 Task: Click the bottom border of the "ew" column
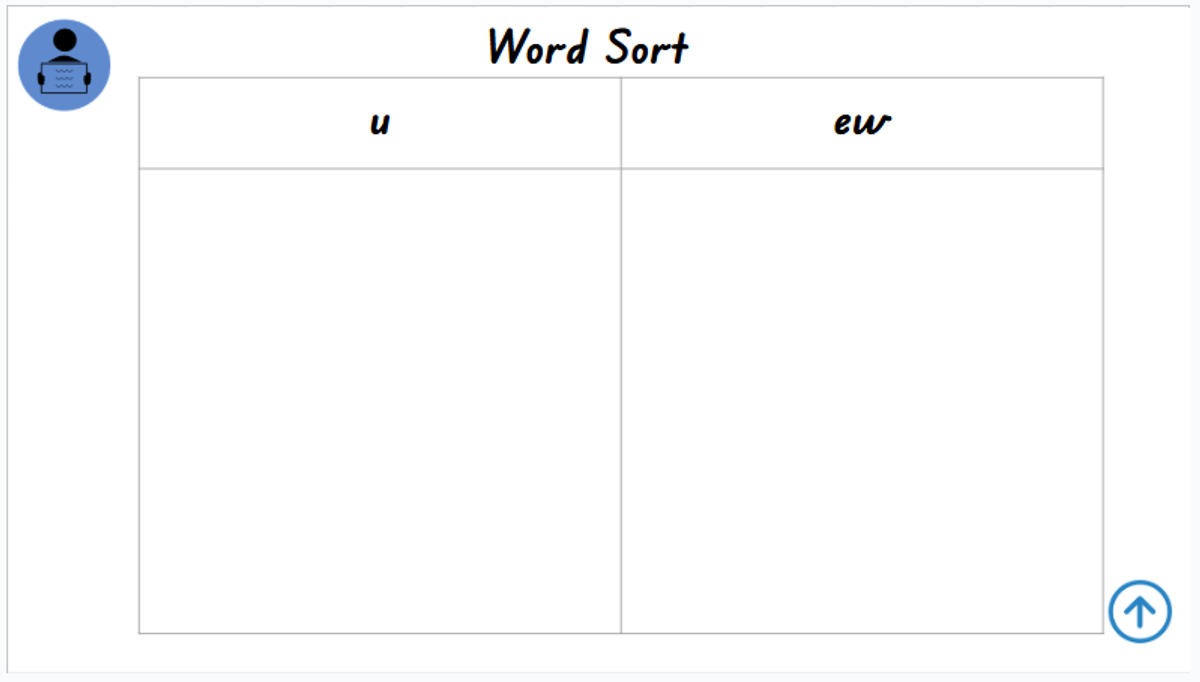tap(862, 633)
